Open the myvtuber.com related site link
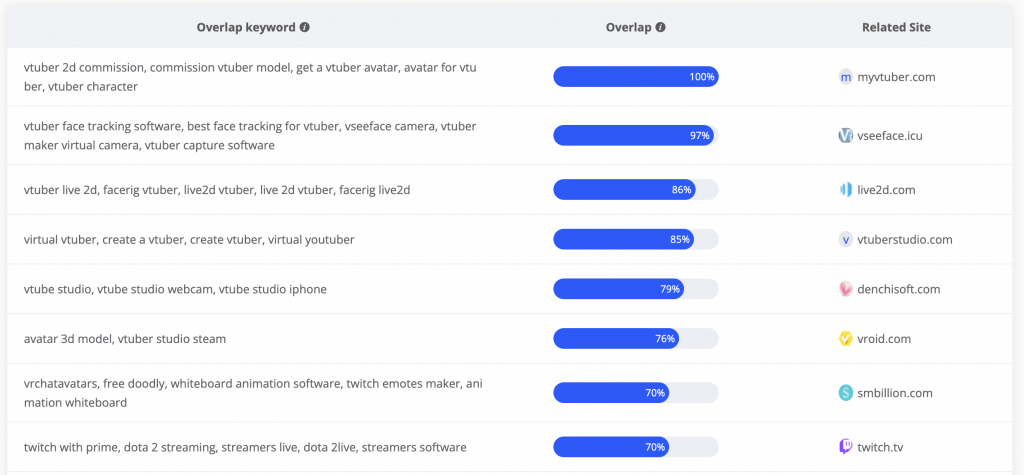The image size is (1024, 475). click(896, 77)
